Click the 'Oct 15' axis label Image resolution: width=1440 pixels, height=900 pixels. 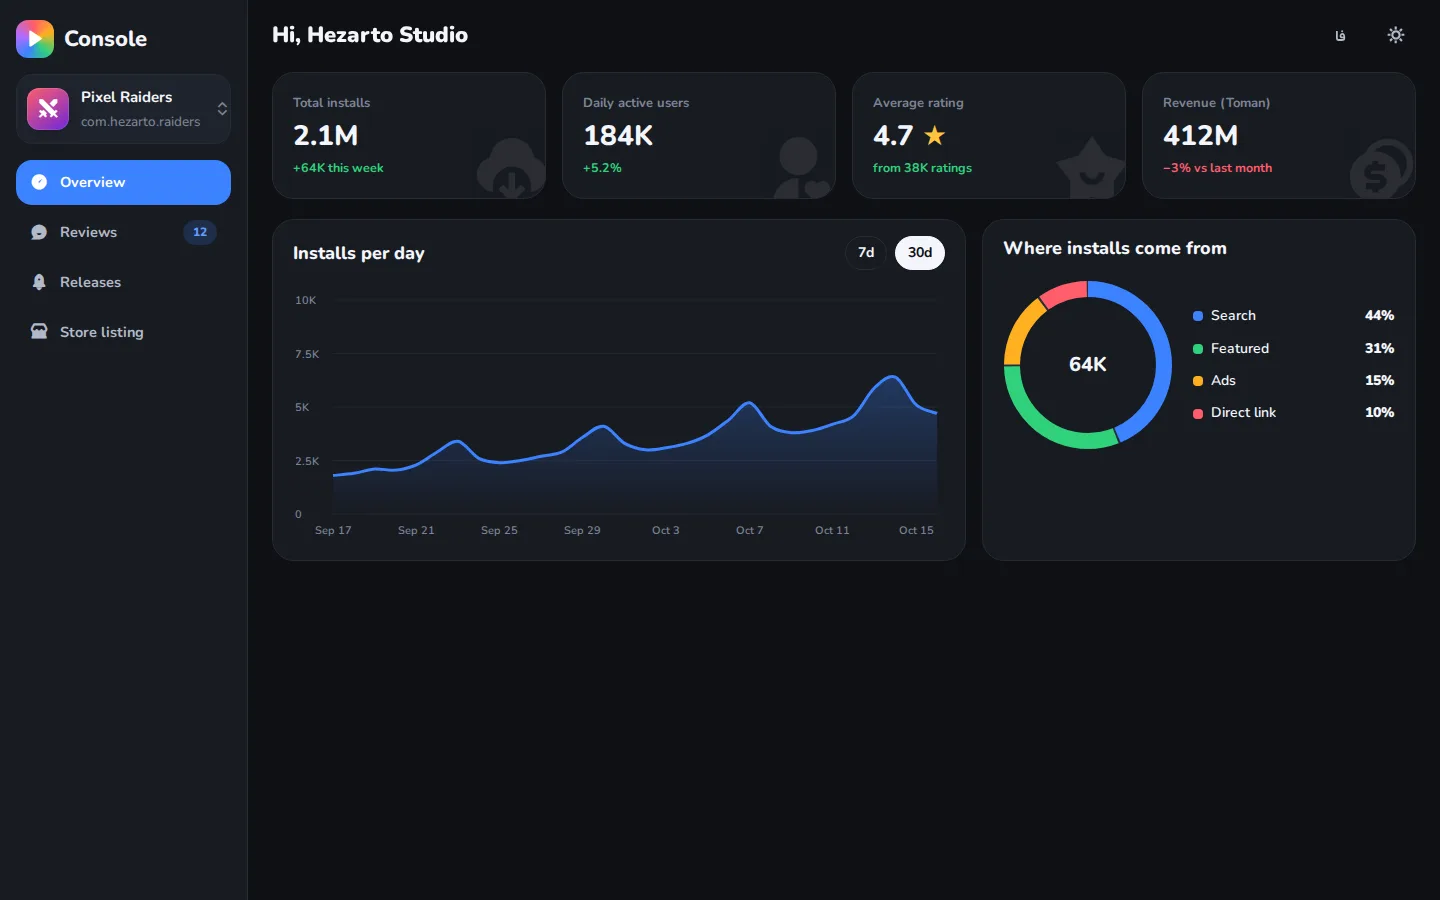(x=916, y=530)
